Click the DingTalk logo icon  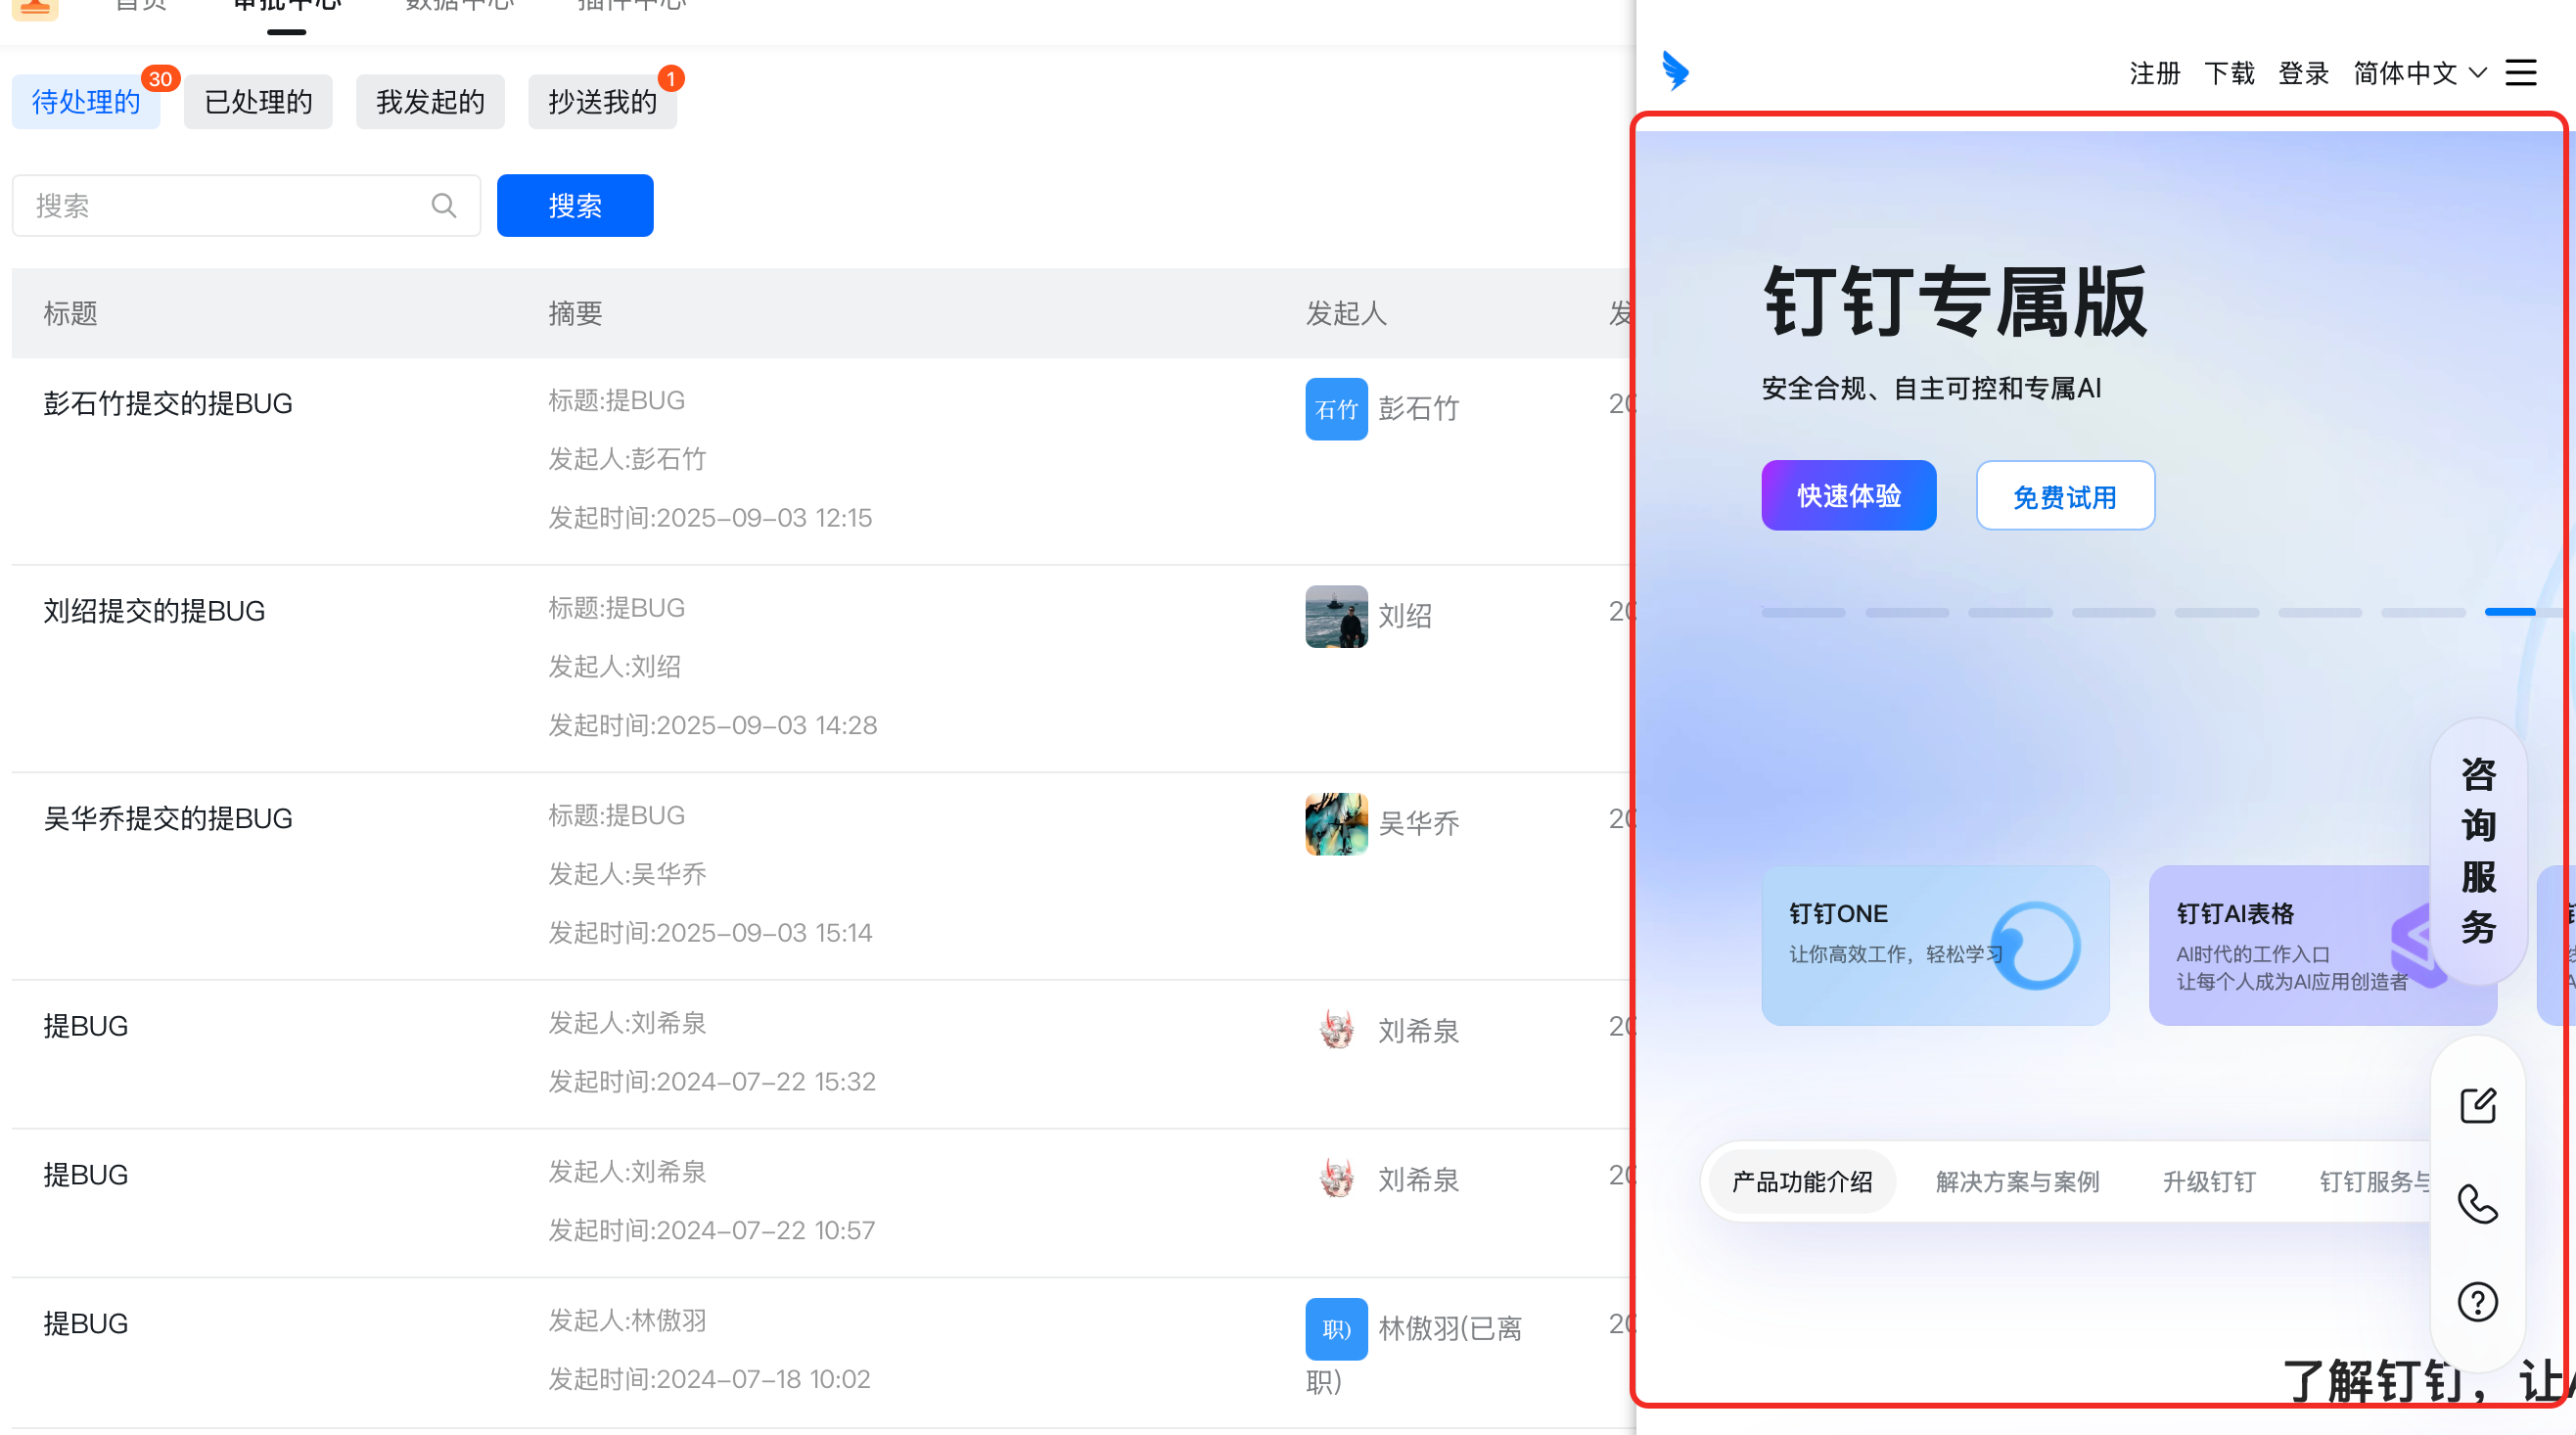1675,71
